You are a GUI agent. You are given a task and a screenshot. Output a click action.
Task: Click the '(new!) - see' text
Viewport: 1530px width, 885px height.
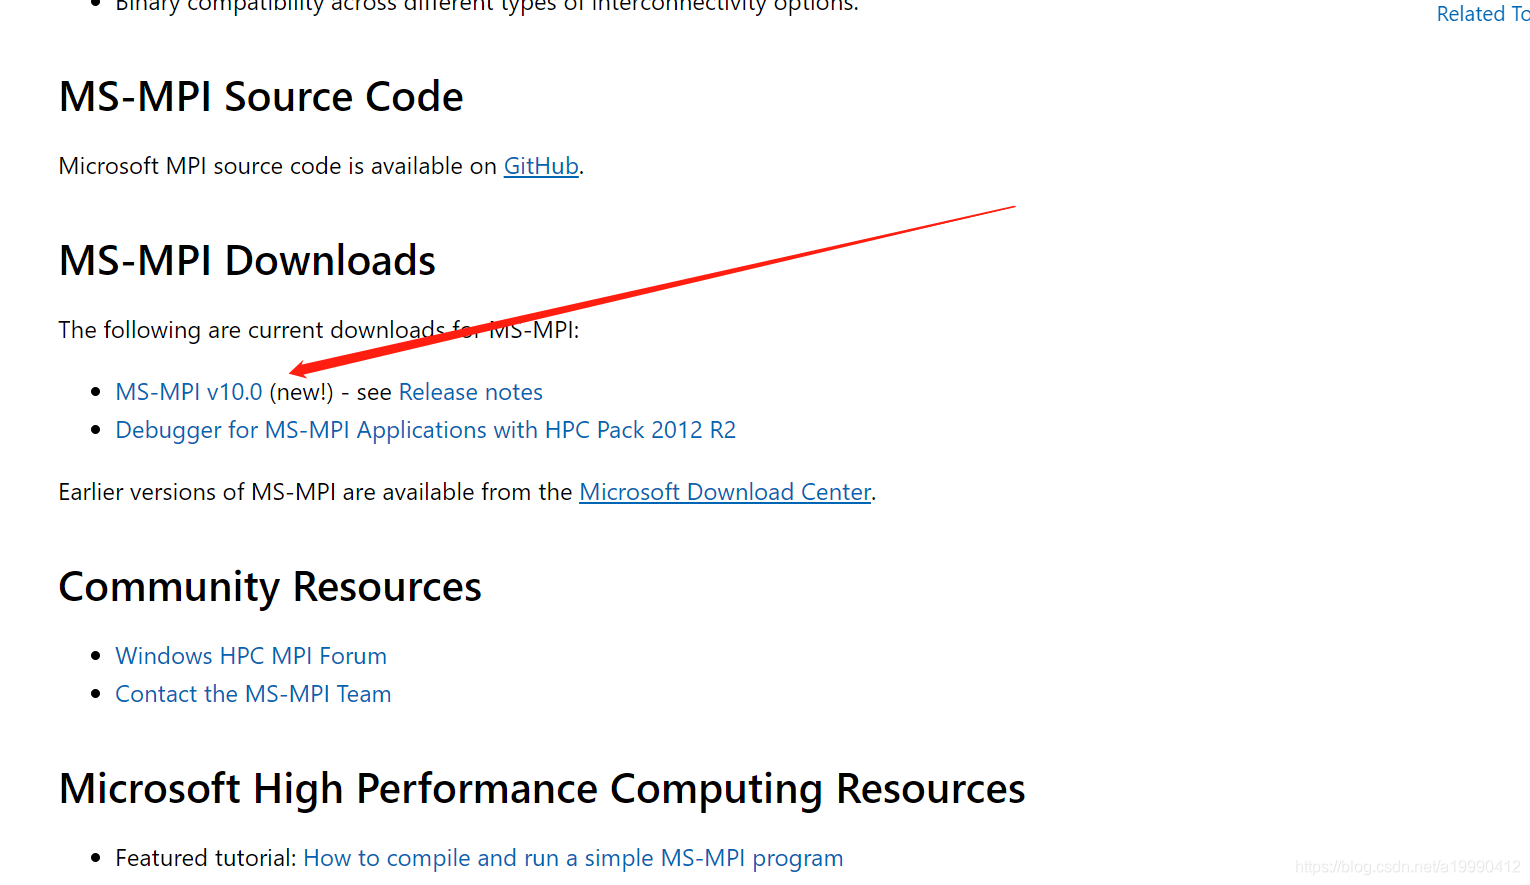pyautogui.click(x=330, y=392)
